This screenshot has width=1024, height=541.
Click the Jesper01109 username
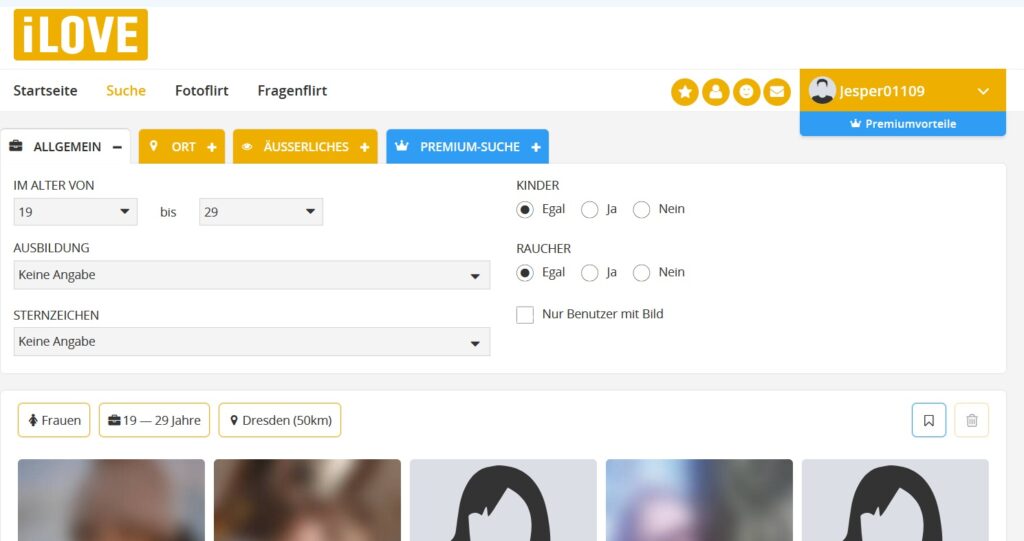pos(882,91)
